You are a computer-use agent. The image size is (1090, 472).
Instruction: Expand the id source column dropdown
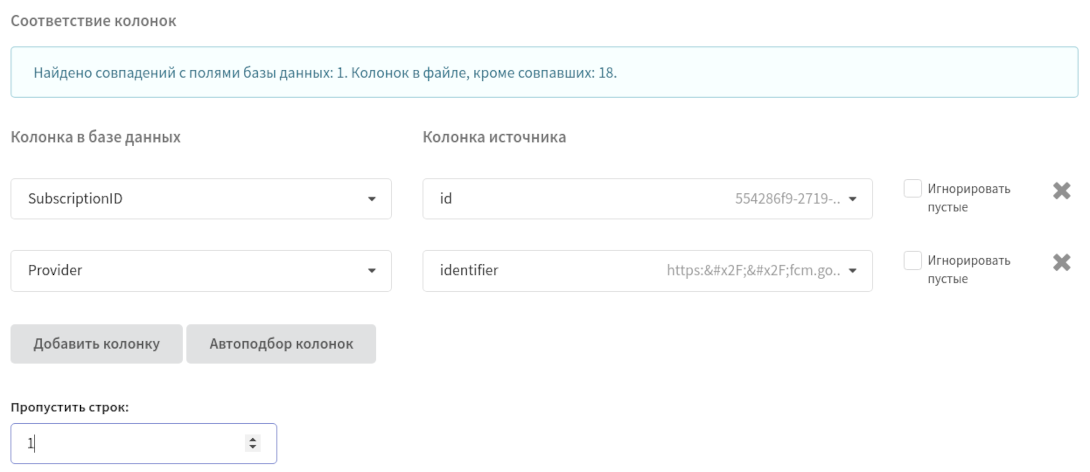[x=647, y=199]
